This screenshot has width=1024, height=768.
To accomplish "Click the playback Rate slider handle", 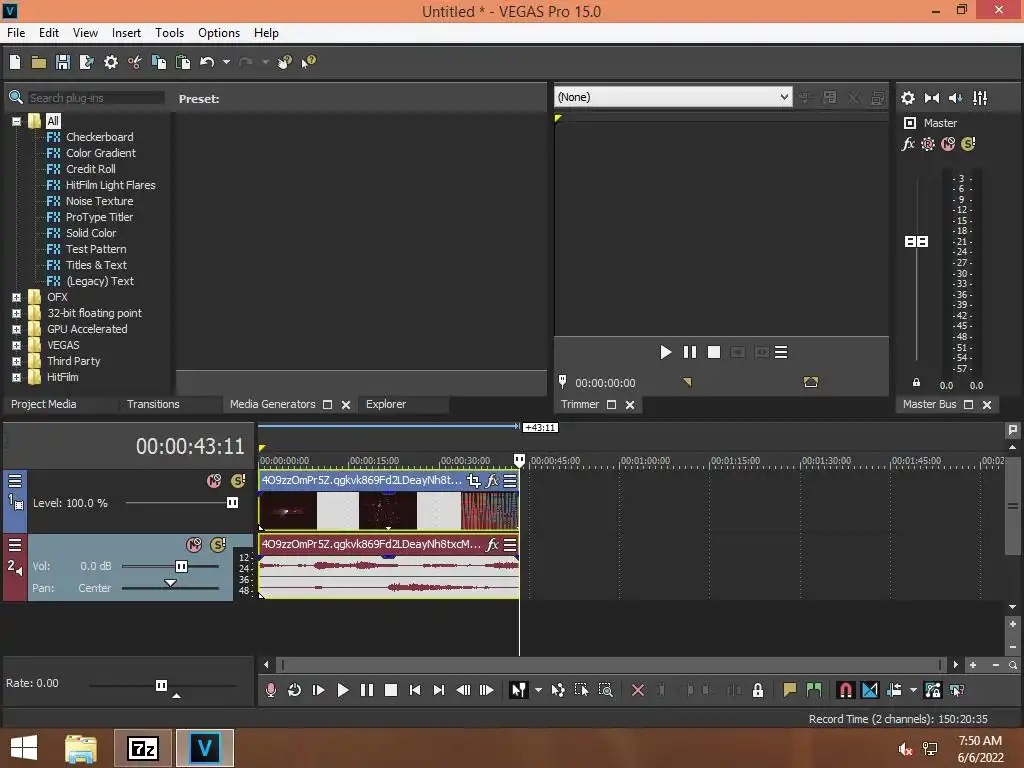I will [x=161, y=685].
